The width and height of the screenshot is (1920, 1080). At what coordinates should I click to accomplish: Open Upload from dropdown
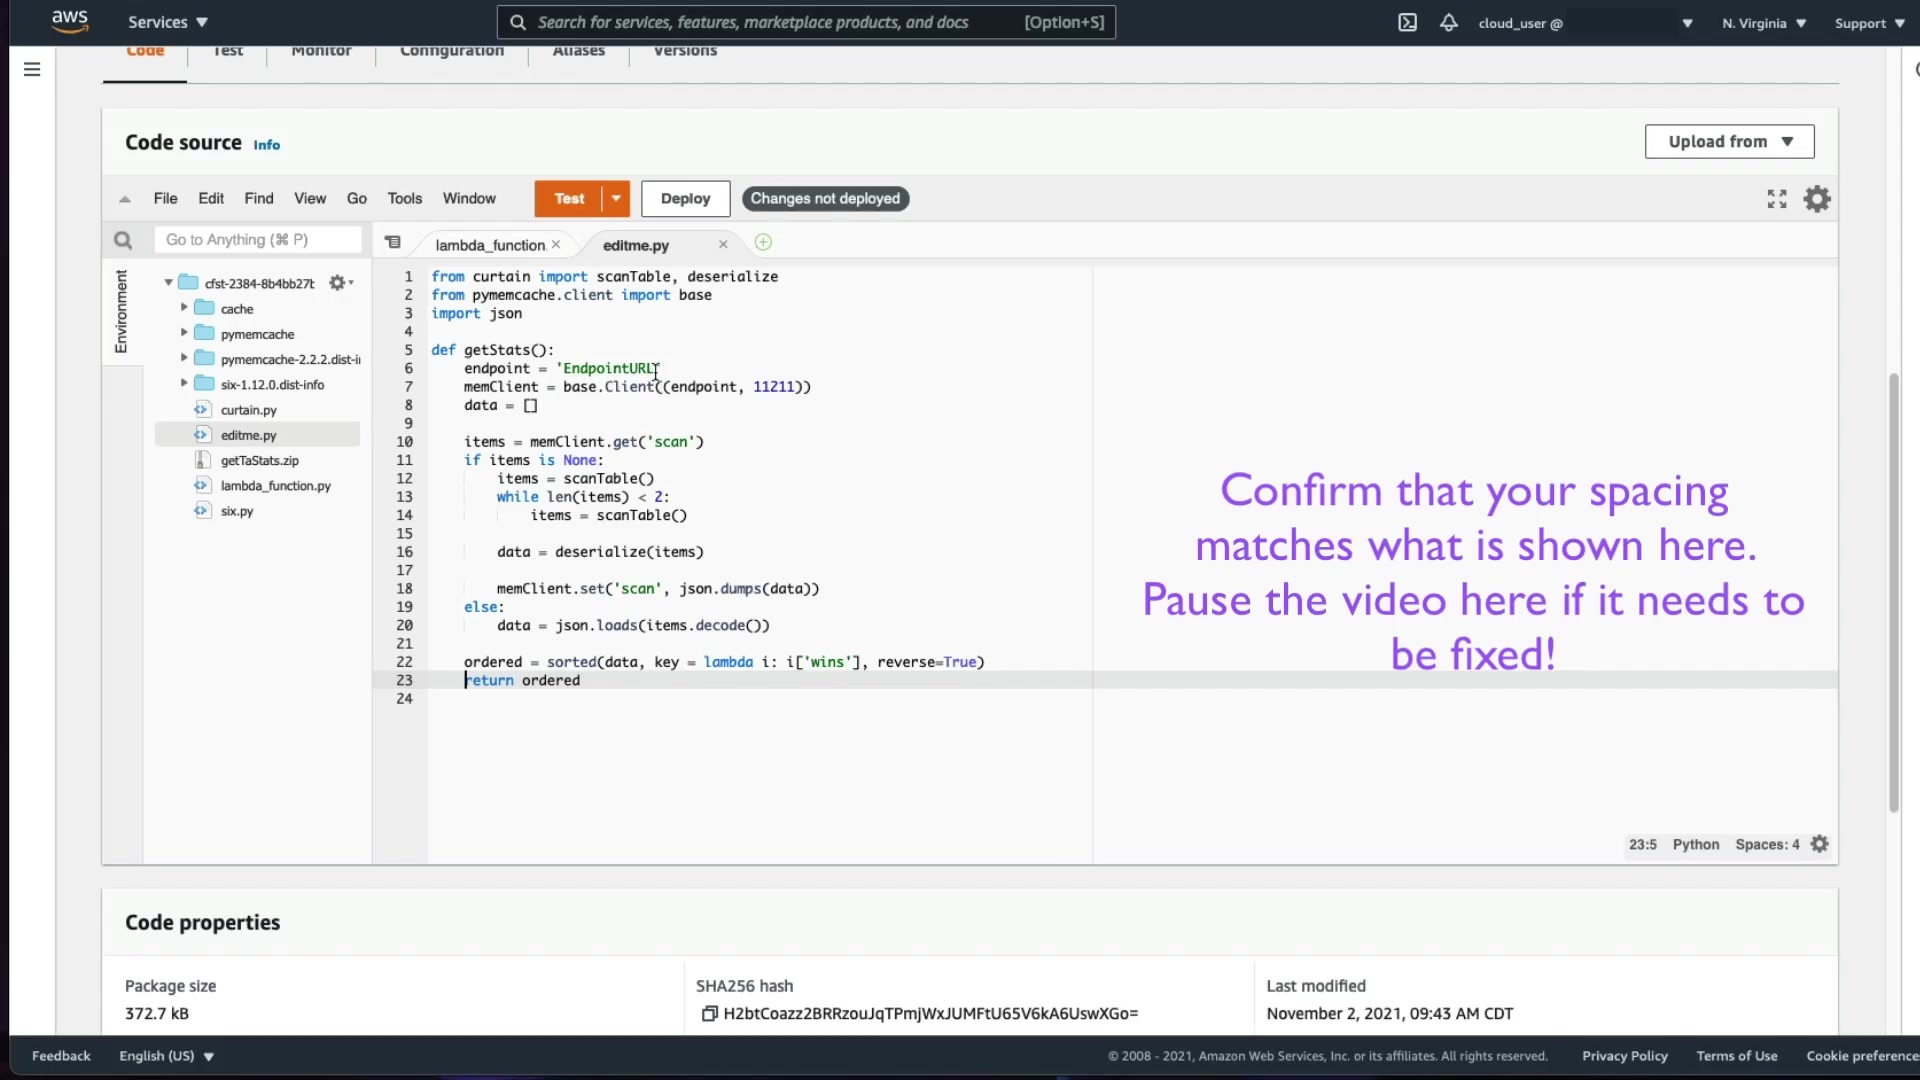point(1729,142)
